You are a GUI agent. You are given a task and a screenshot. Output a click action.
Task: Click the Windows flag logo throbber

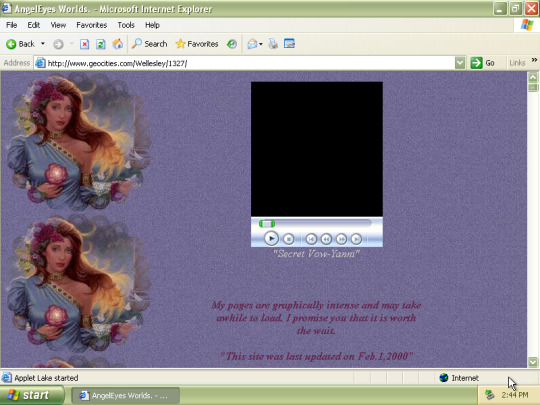[x=527, y=25]
